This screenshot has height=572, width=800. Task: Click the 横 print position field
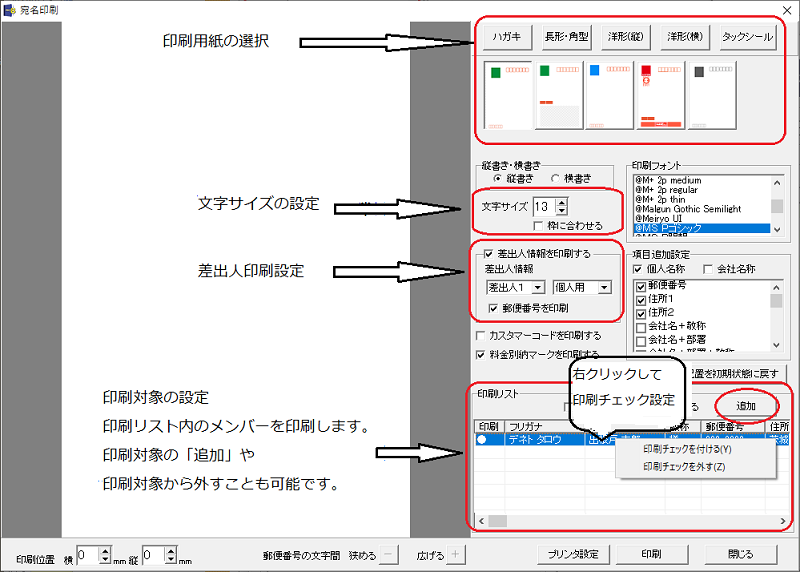click(88, 555)
